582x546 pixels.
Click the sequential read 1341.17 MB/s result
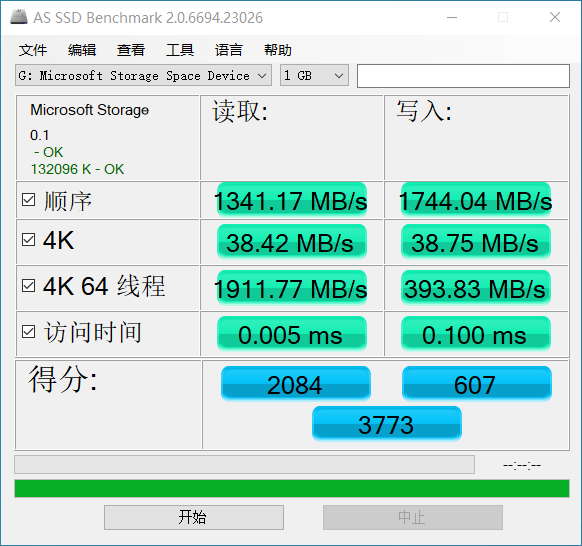[x=292, y=200]
